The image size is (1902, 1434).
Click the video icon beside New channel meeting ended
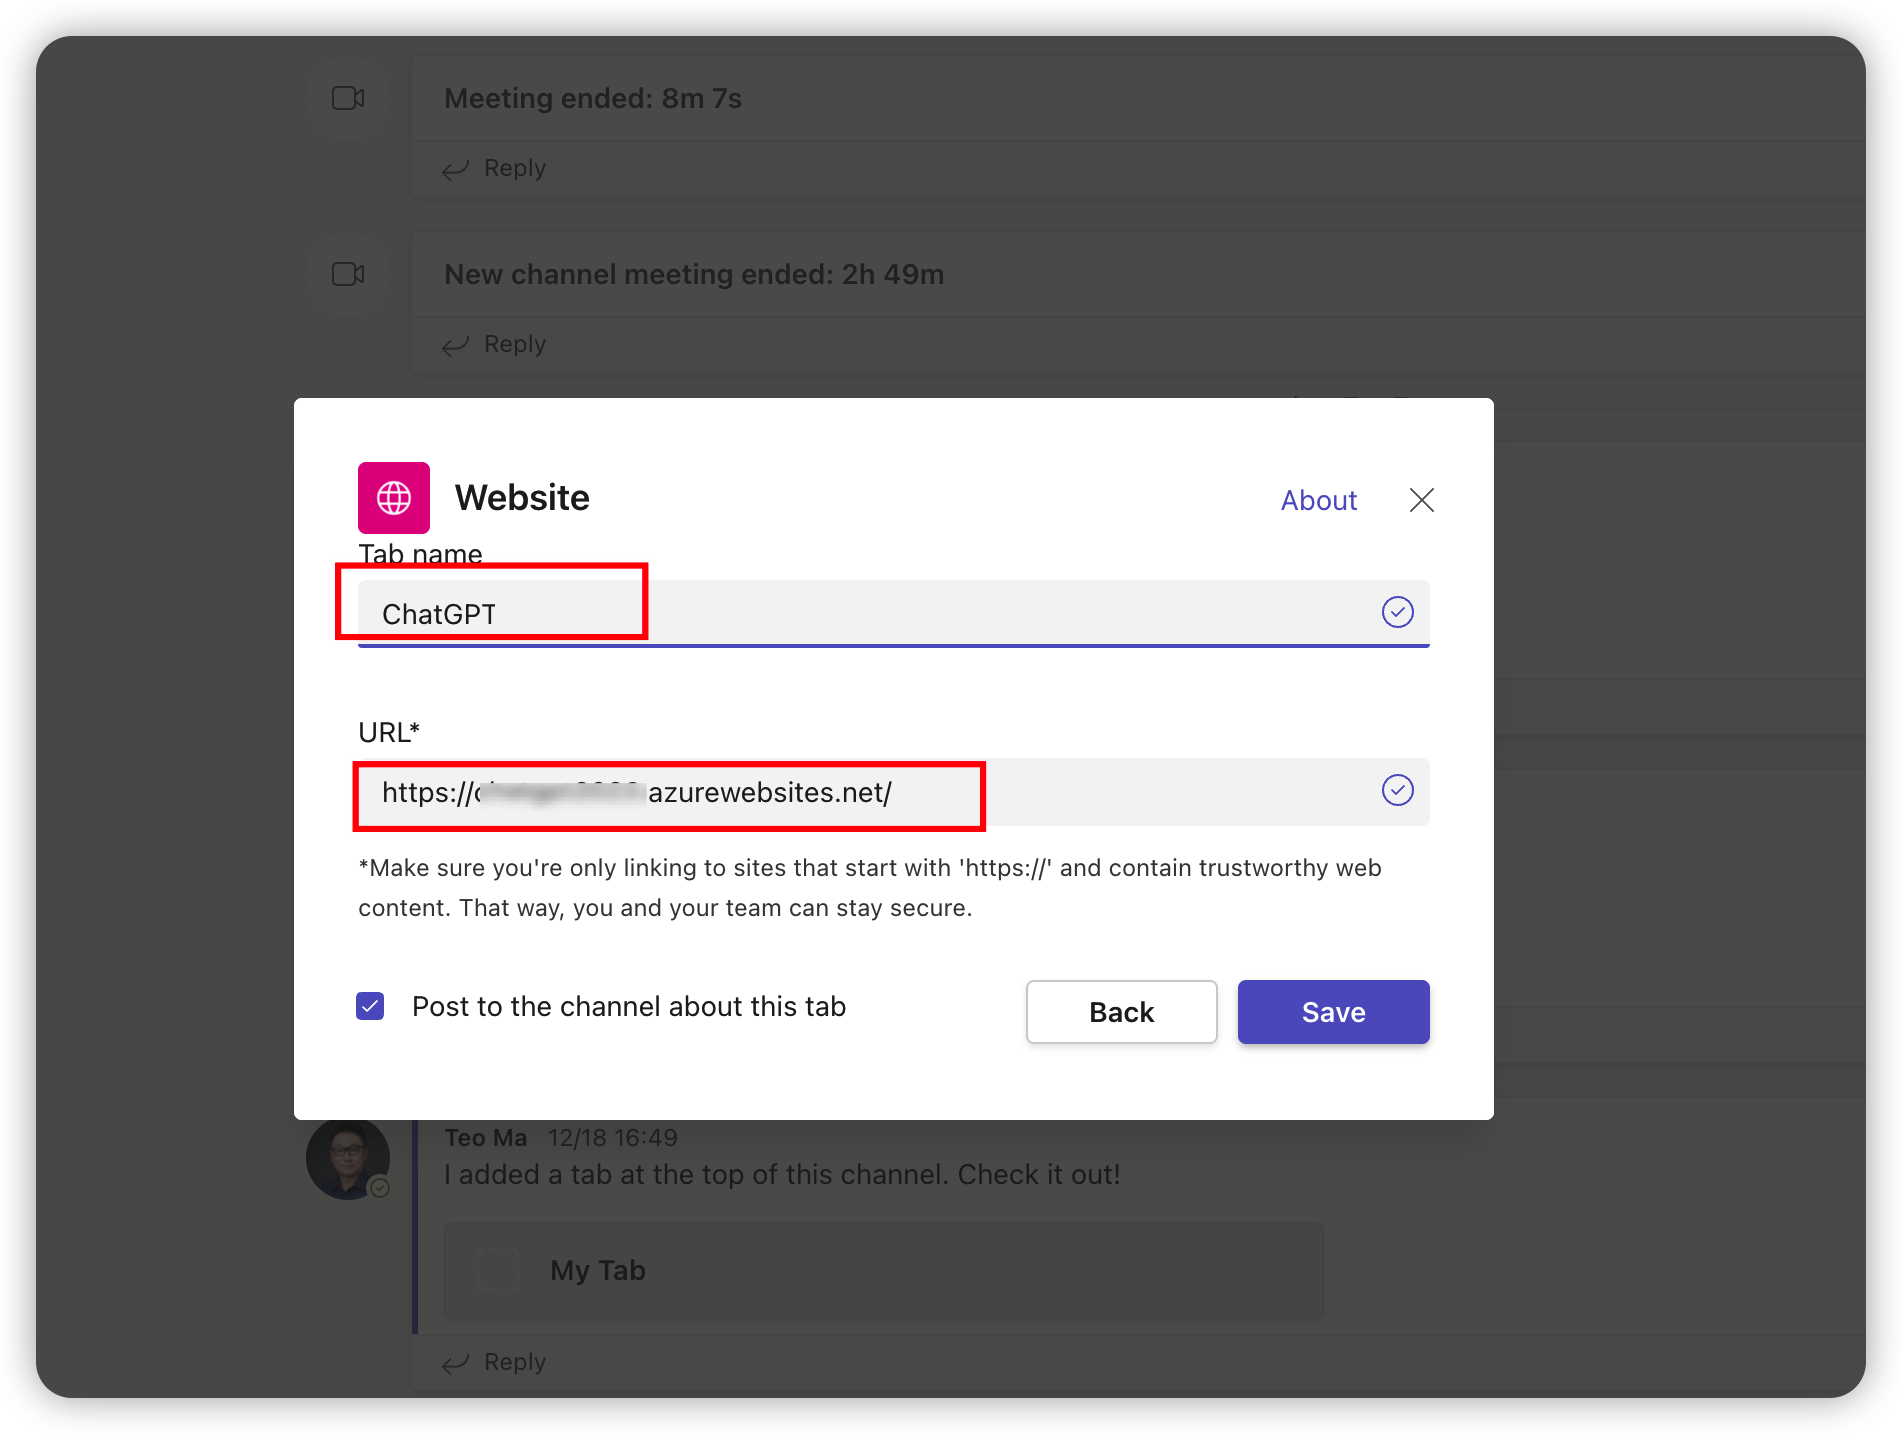347,274
